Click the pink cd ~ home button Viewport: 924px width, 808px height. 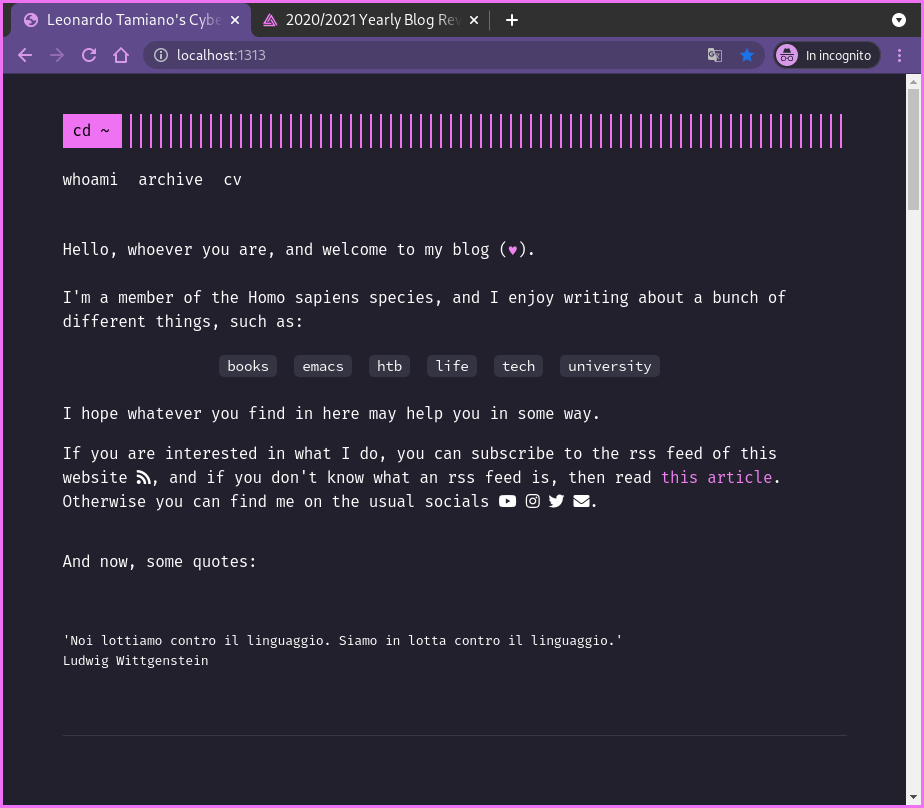pos(93,131)
